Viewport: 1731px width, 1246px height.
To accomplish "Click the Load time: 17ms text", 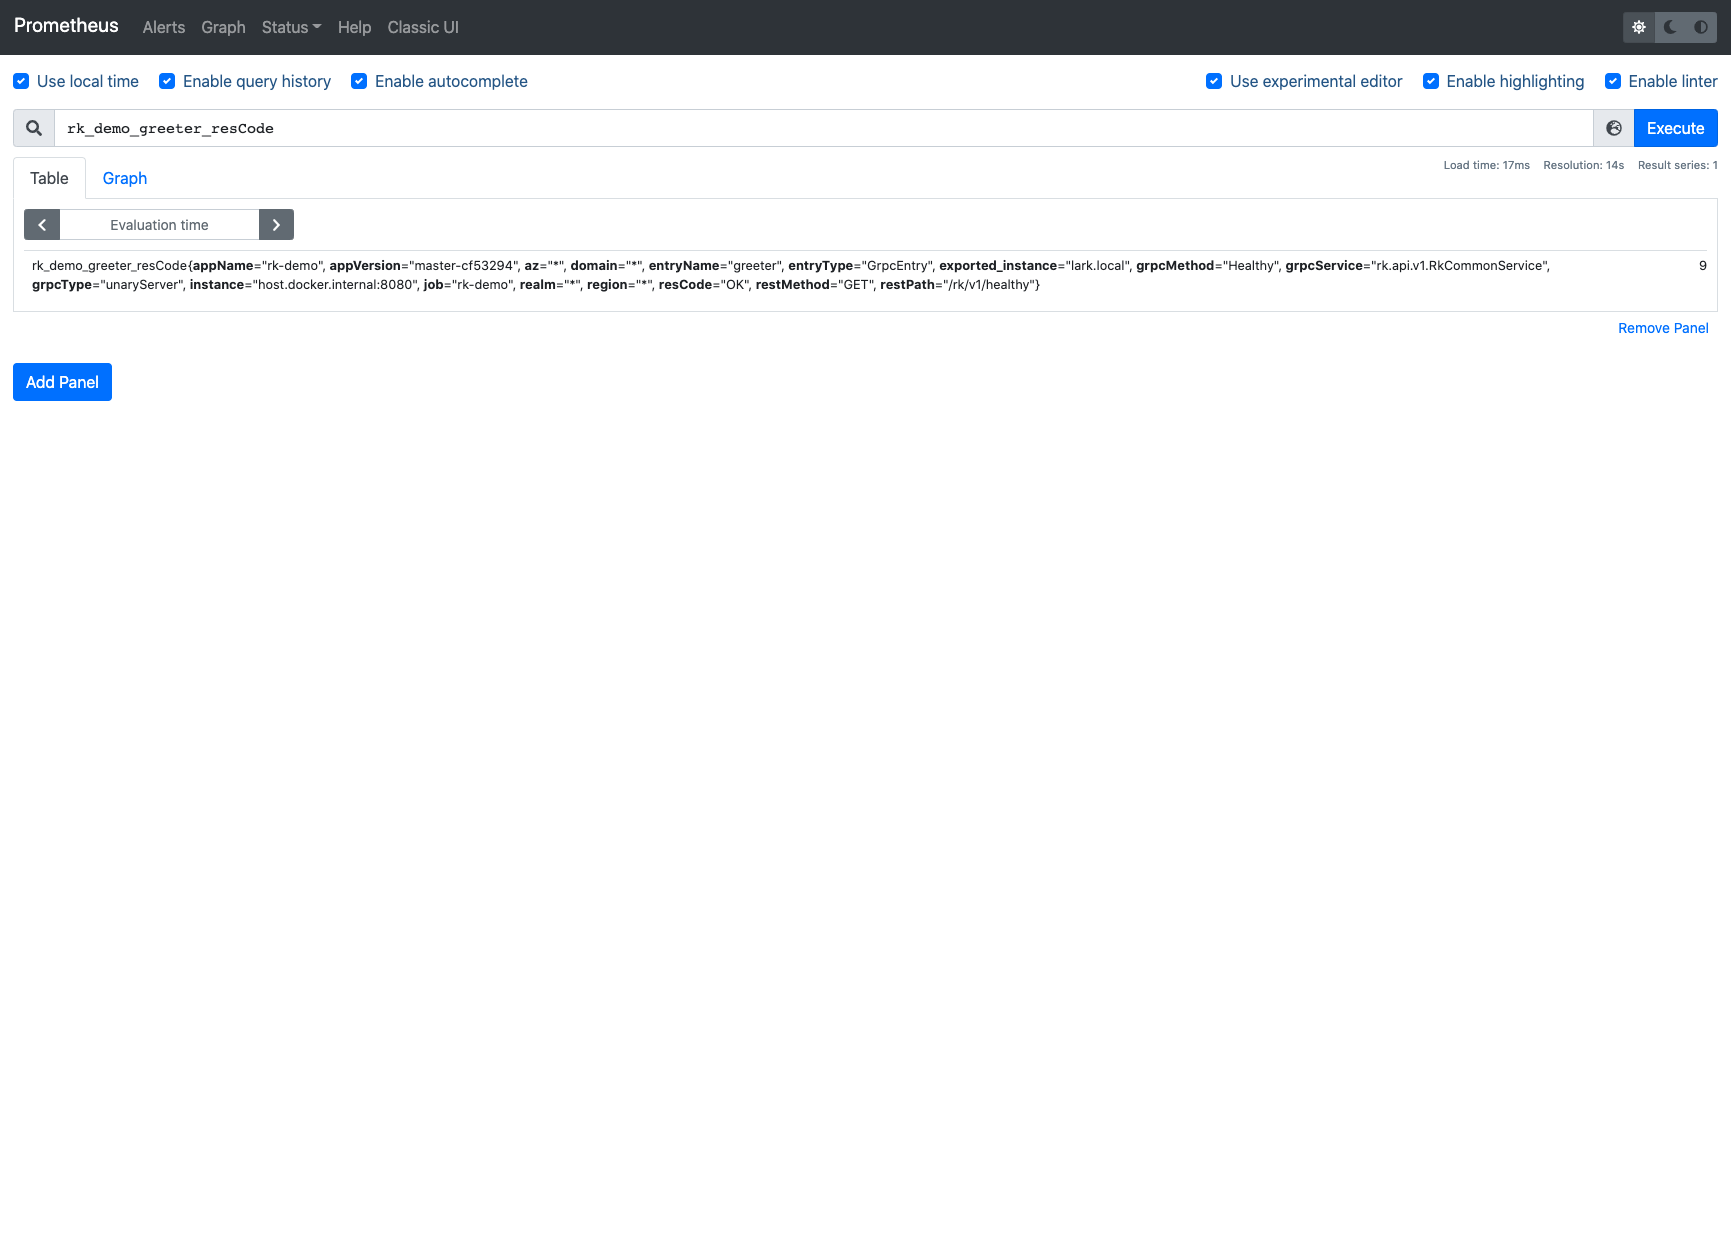I will [x=1486, y=165].
